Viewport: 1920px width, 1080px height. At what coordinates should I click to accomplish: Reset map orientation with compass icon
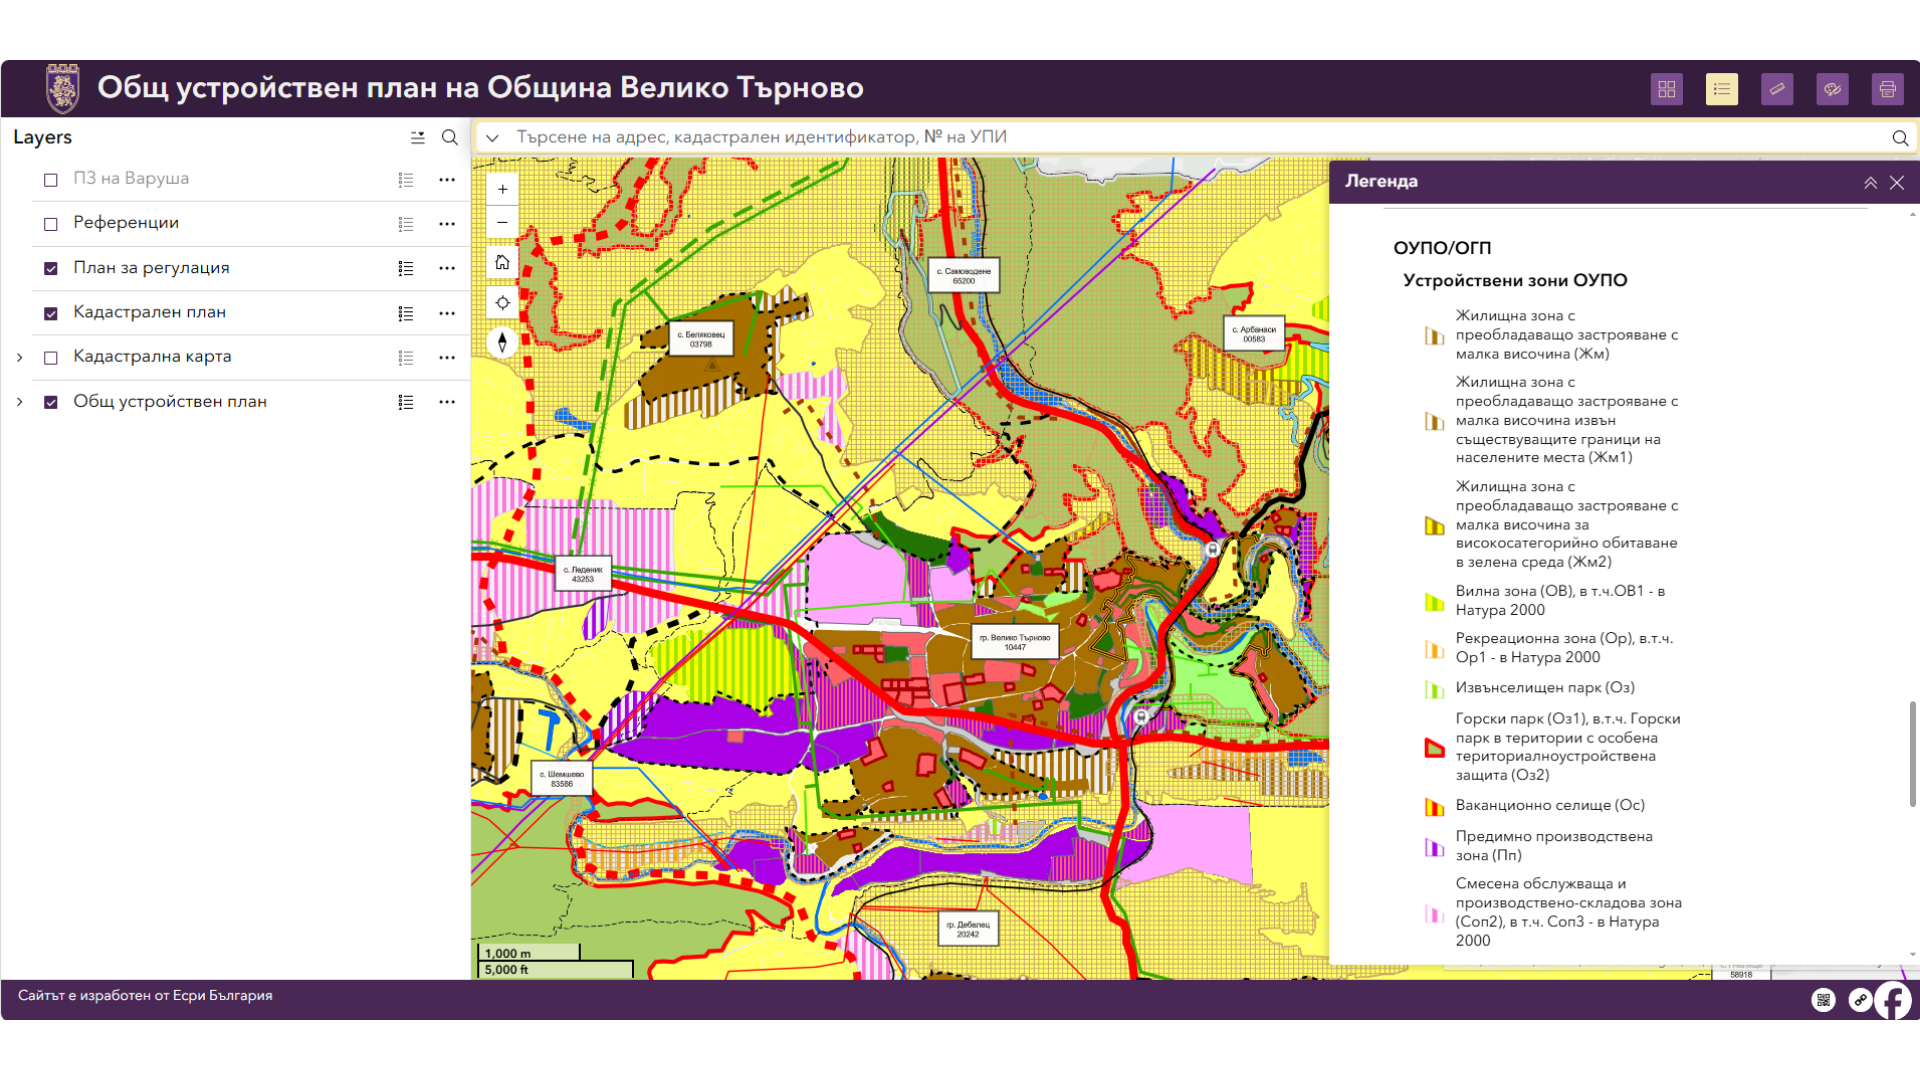pos(502,342)
